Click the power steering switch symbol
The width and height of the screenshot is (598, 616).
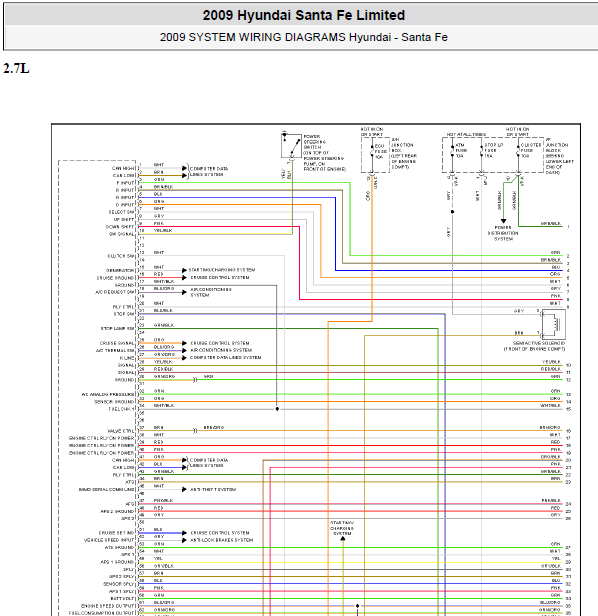[x=291, y=146]
